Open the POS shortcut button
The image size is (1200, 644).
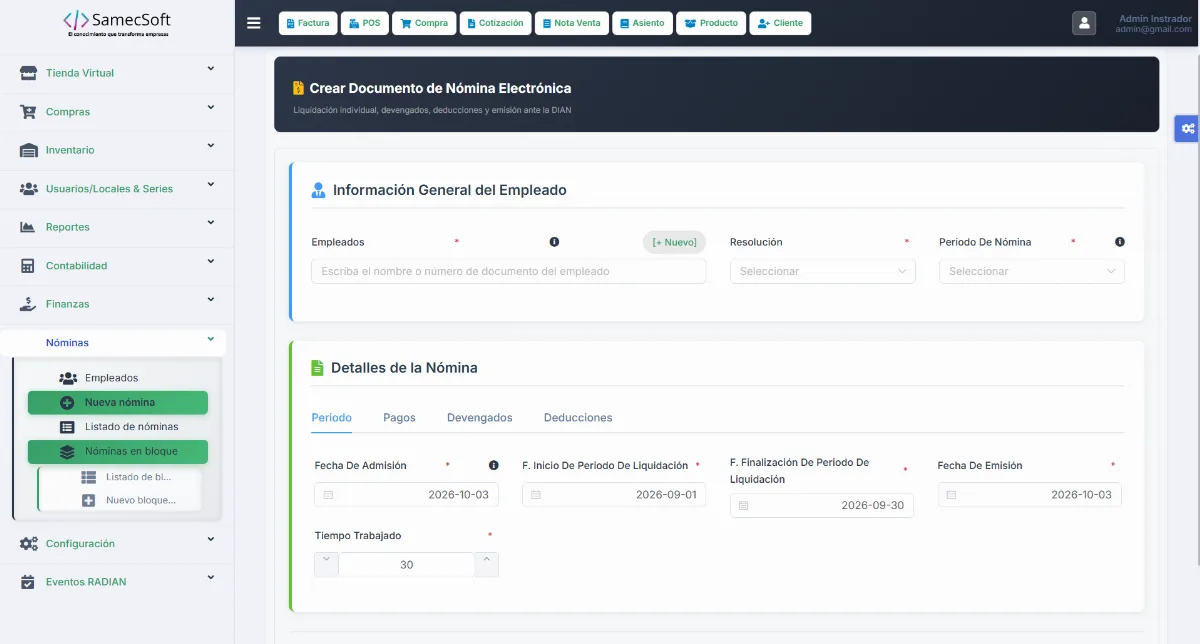click(364, 23)
